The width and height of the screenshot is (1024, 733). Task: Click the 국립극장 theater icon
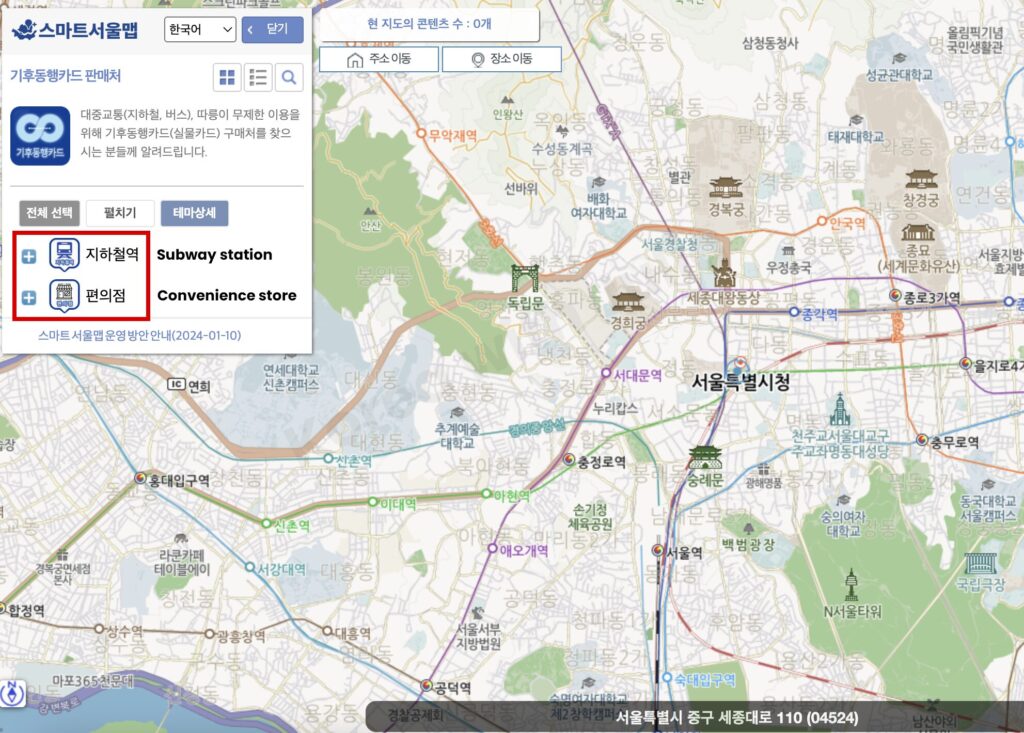tap(980, 563)
